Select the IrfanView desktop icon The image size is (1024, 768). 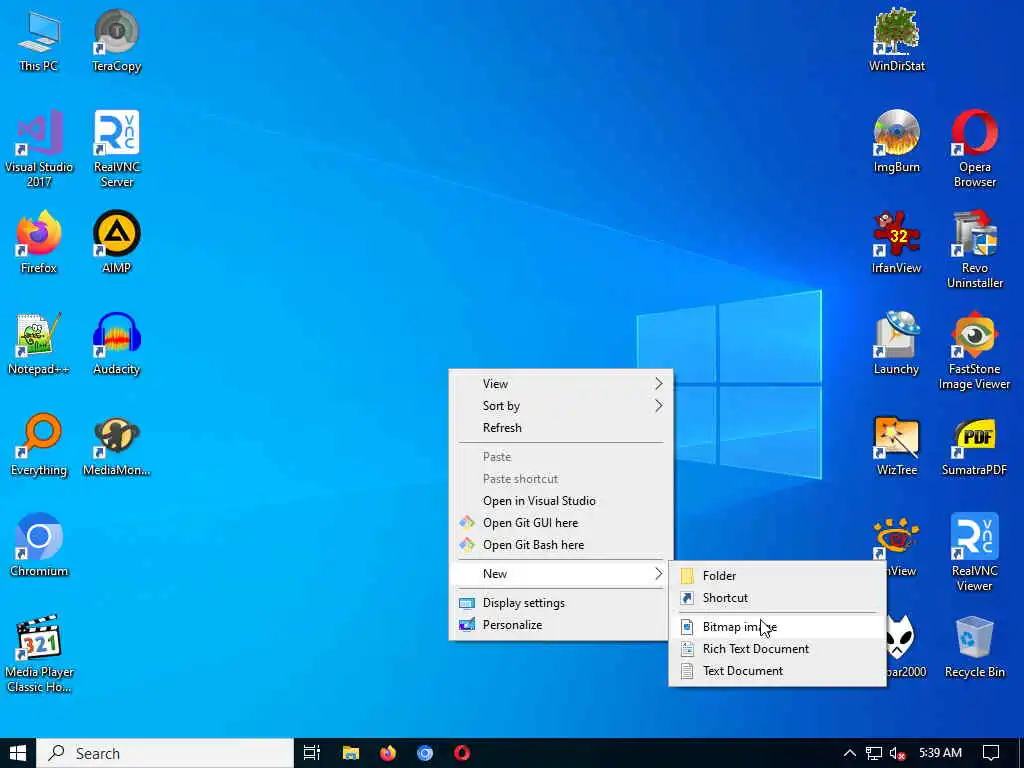tap(897, 242)
